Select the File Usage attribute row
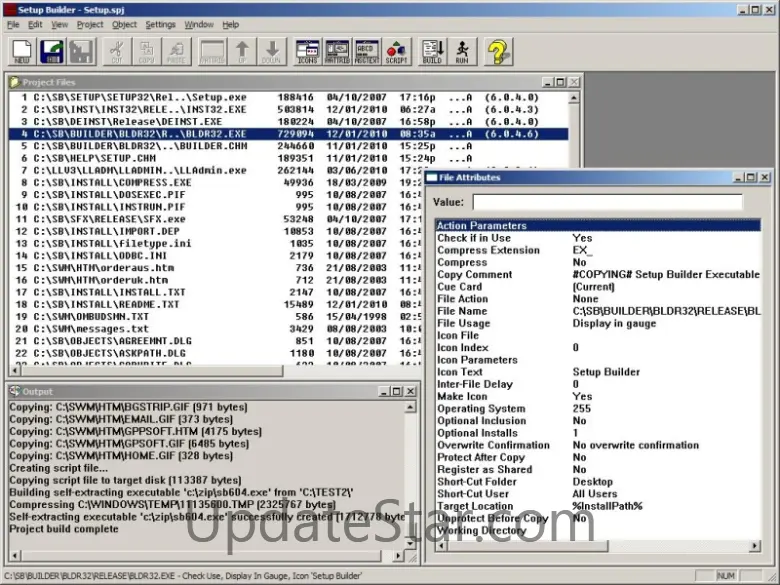The image size is (780, 585). click(598, 323)
